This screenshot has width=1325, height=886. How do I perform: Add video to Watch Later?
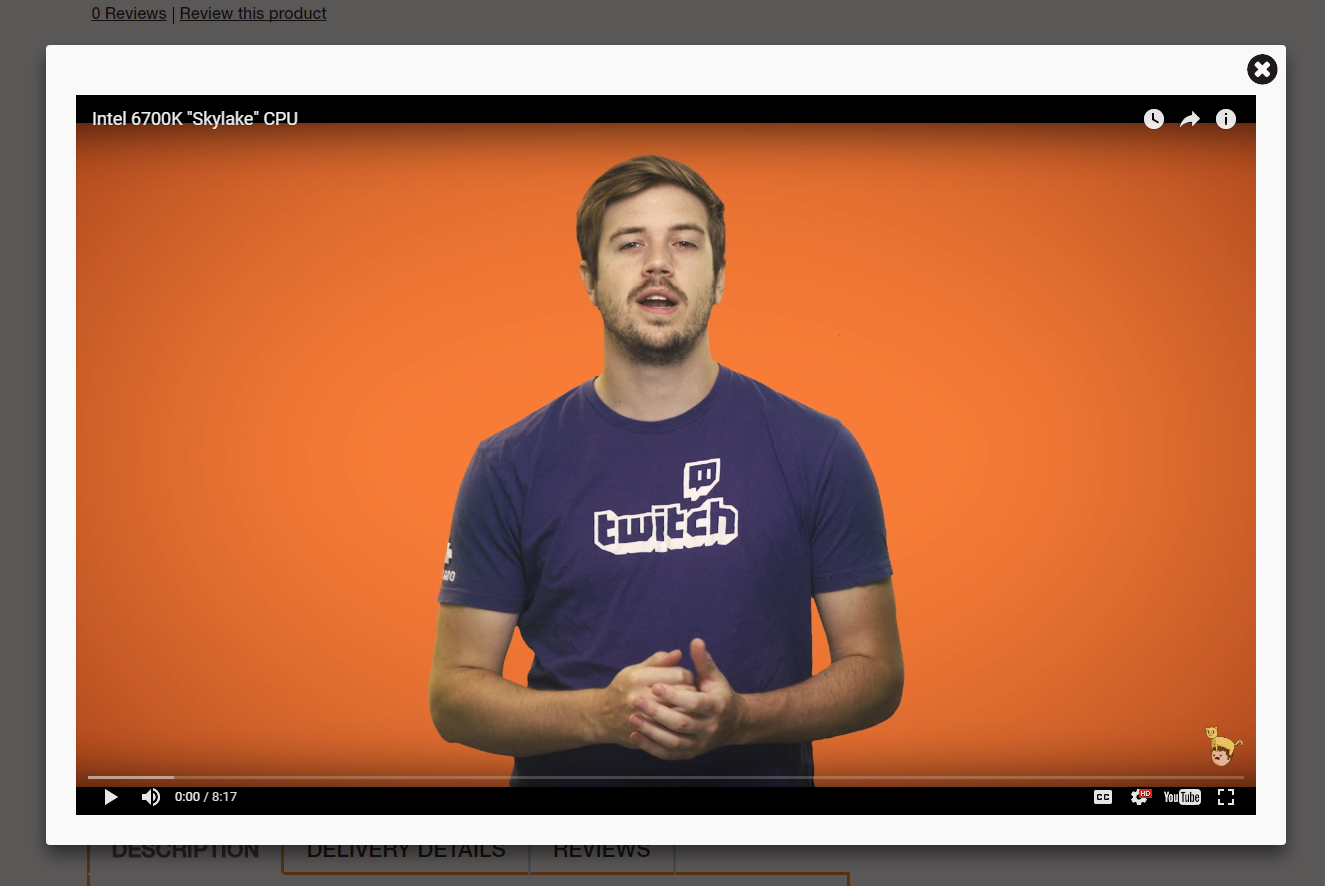pos(1154,119)
